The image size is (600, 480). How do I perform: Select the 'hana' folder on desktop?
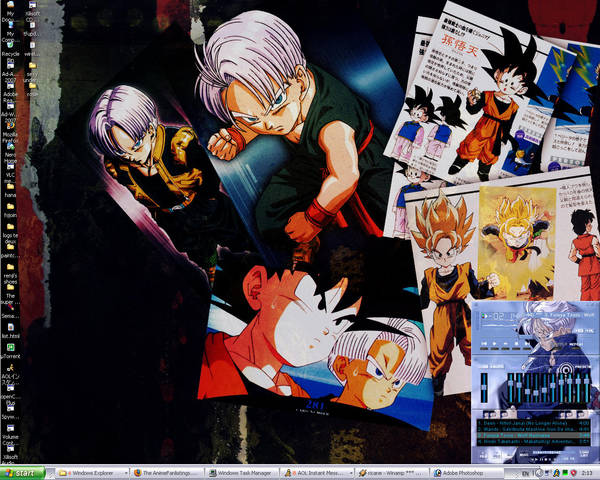[10, 187]
